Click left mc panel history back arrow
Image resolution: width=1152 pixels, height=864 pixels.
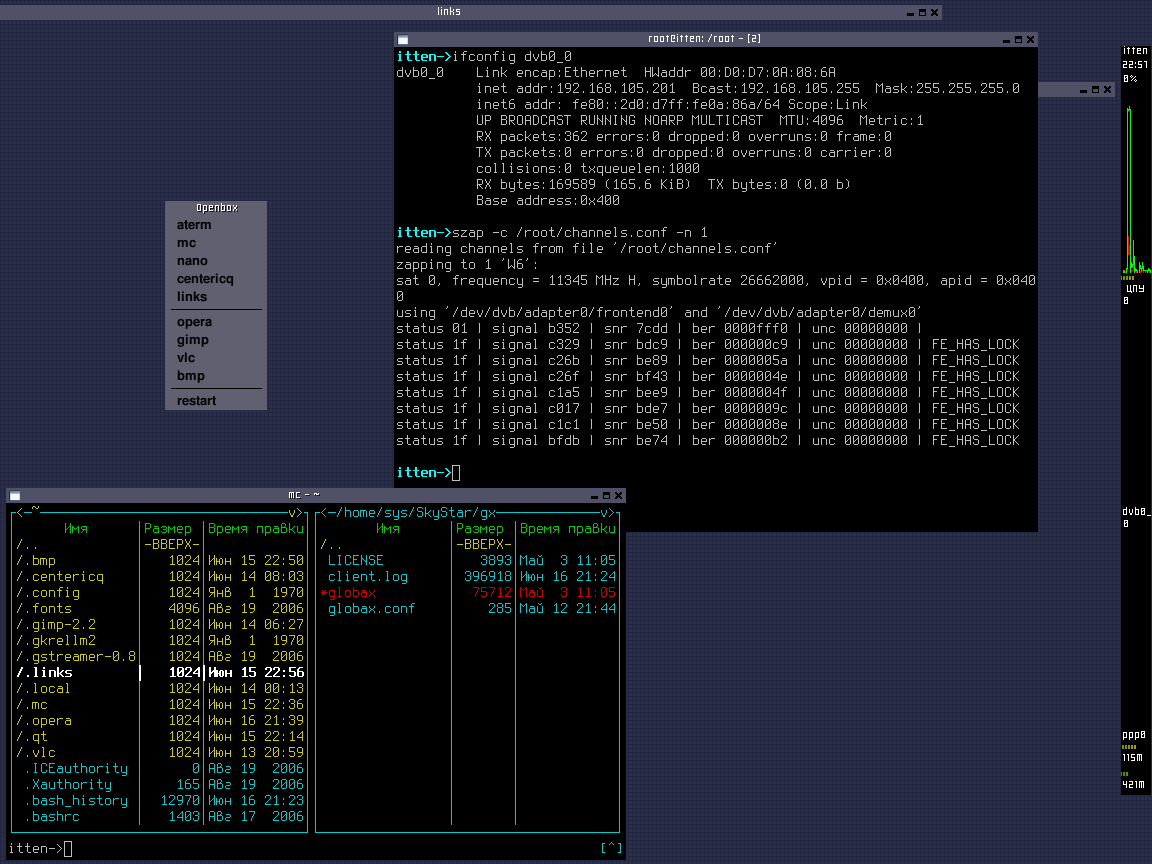tap(19, 512)
